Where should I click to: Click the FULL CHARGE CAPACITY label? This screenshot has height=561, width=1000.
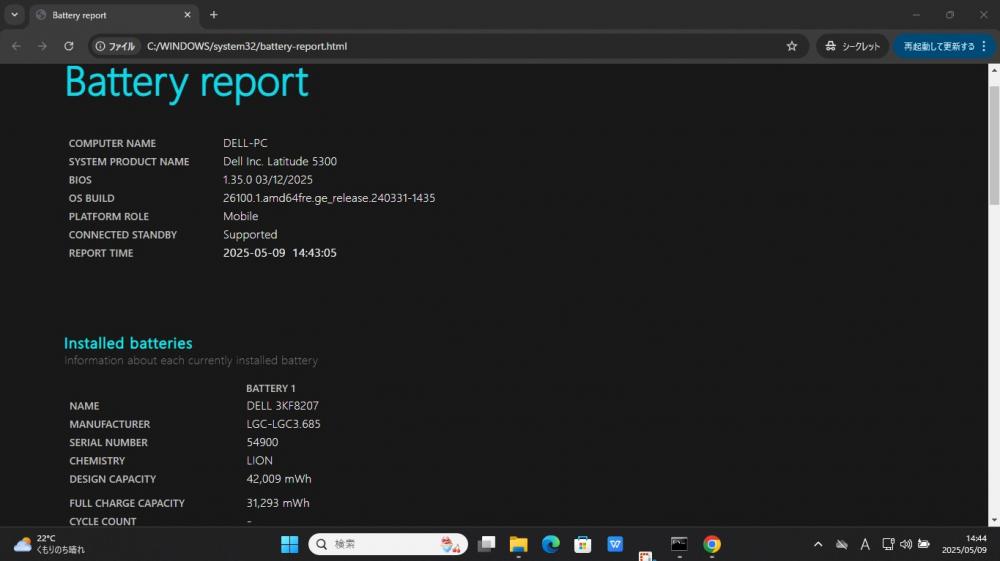(x=127, y=504)
